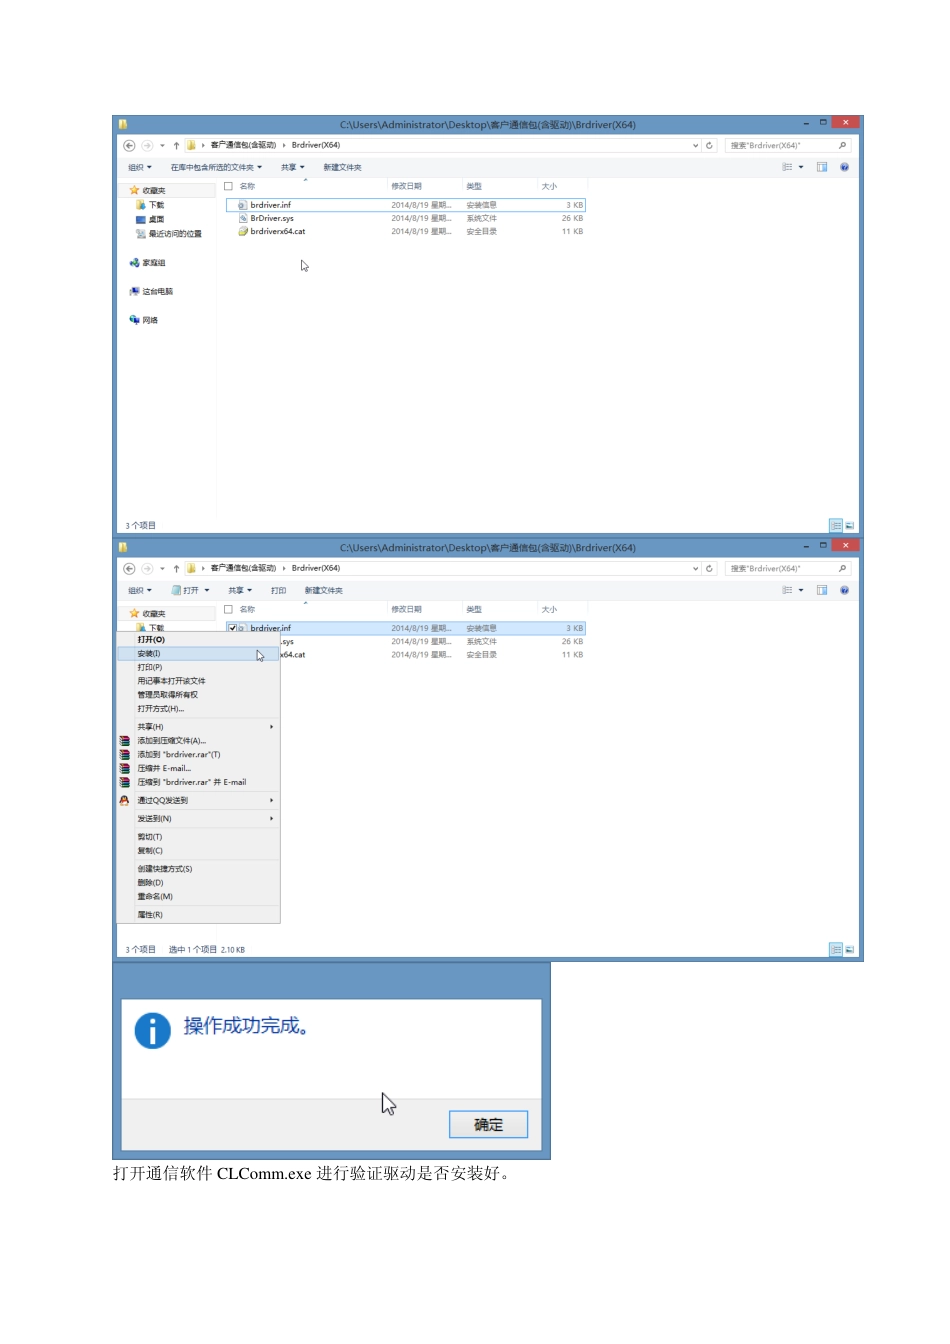Click 确定 button in success dialog

tap(488, 1125)
